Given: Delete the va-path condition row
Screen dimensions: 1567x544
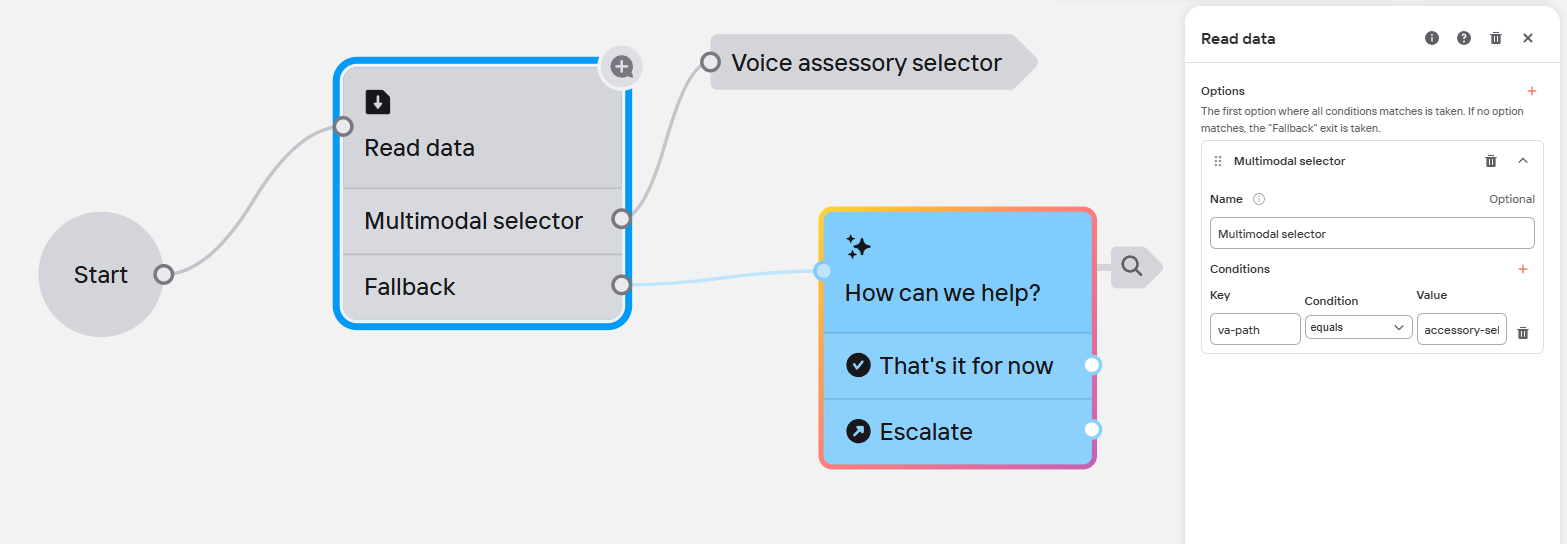Looking at the screenshot, I should (x=1523, y=333).
